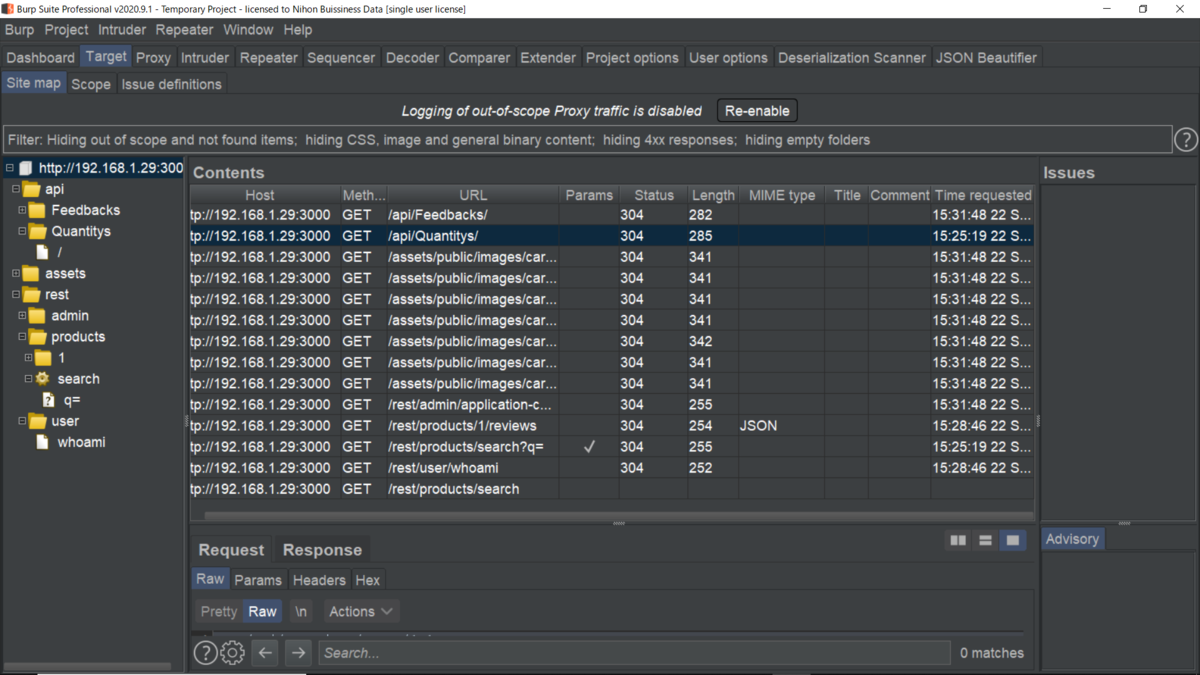This screenshot has height=675, width=1200.
Task: Click the filter bar to edit filter
Action: click(x=587, y=140)
